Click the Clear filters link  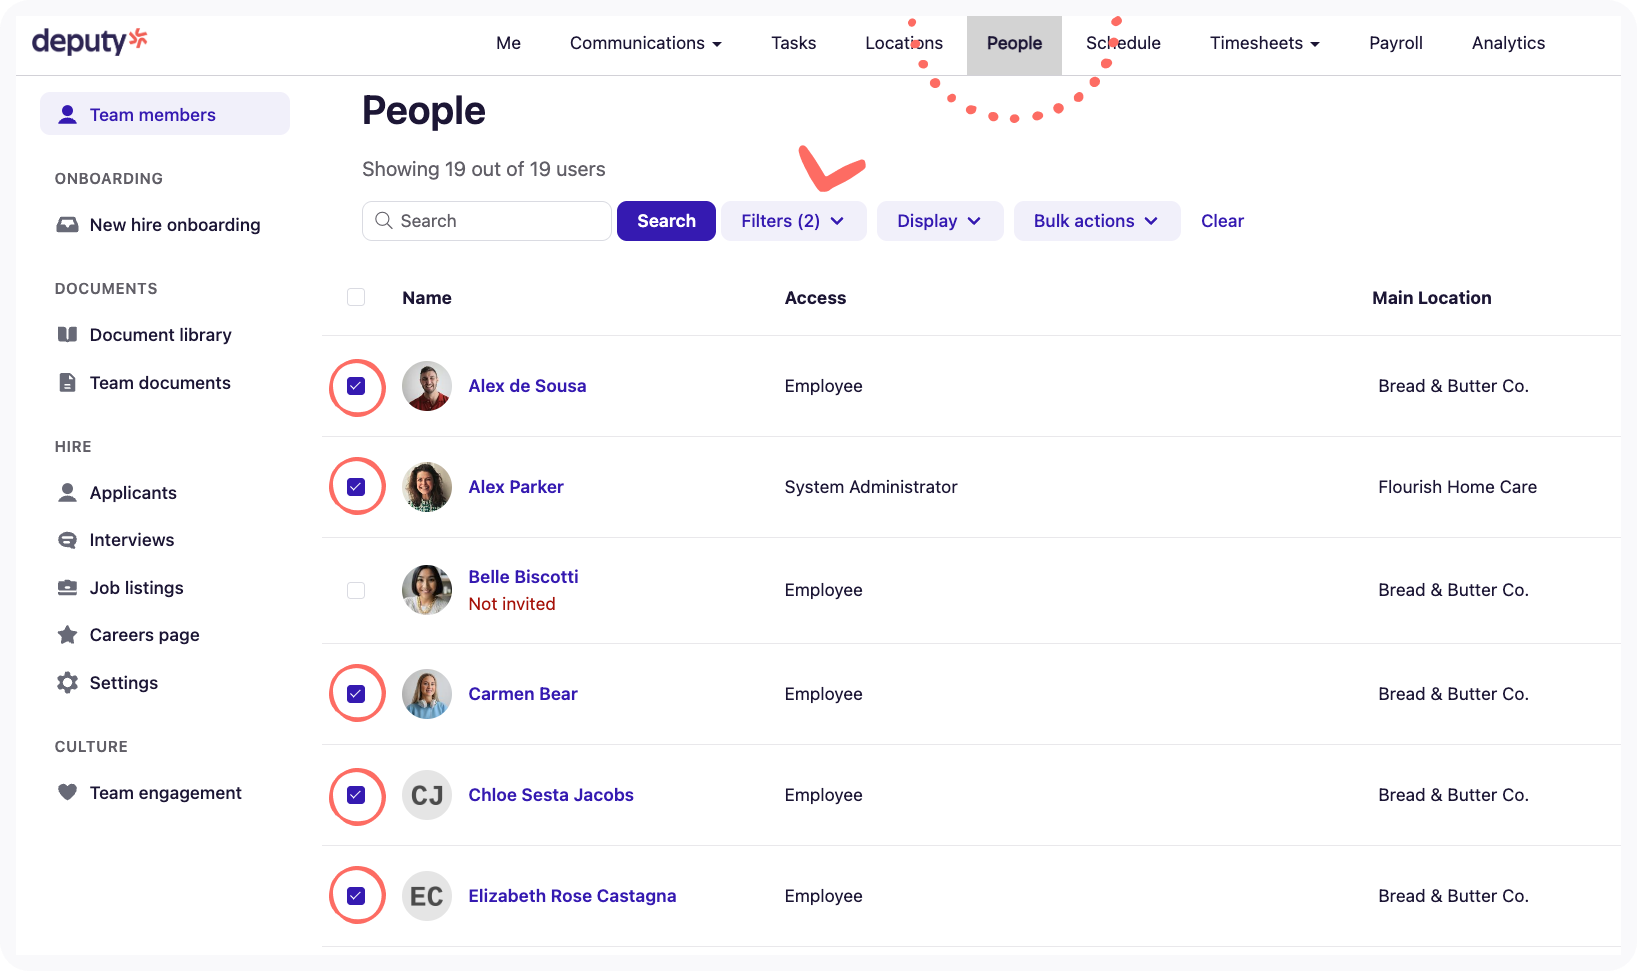(1222, 221)
